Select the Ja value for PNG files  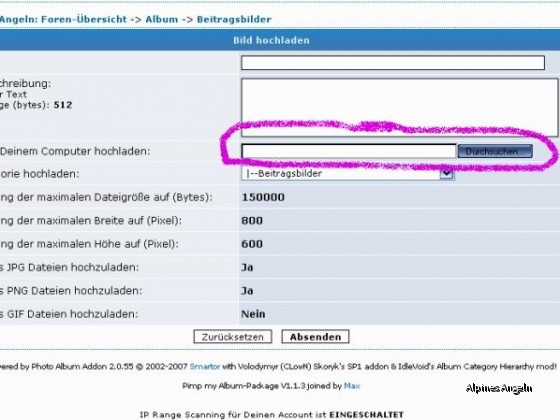(247, 291)
